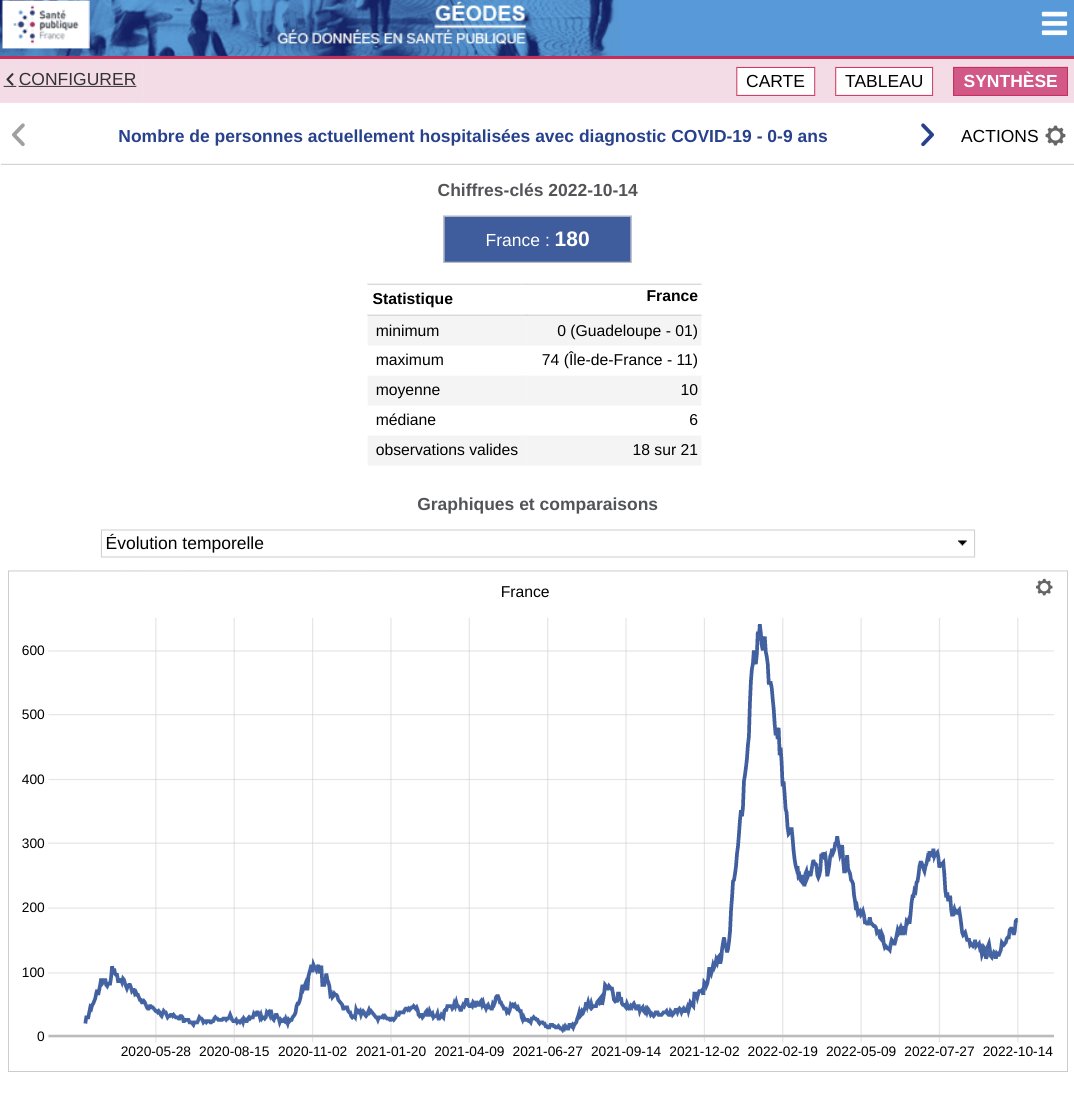The width and height of the screenshot is (1074, 1096).
Task: Select the SYNTHÈSE tab
Action: click(1010, 81)
